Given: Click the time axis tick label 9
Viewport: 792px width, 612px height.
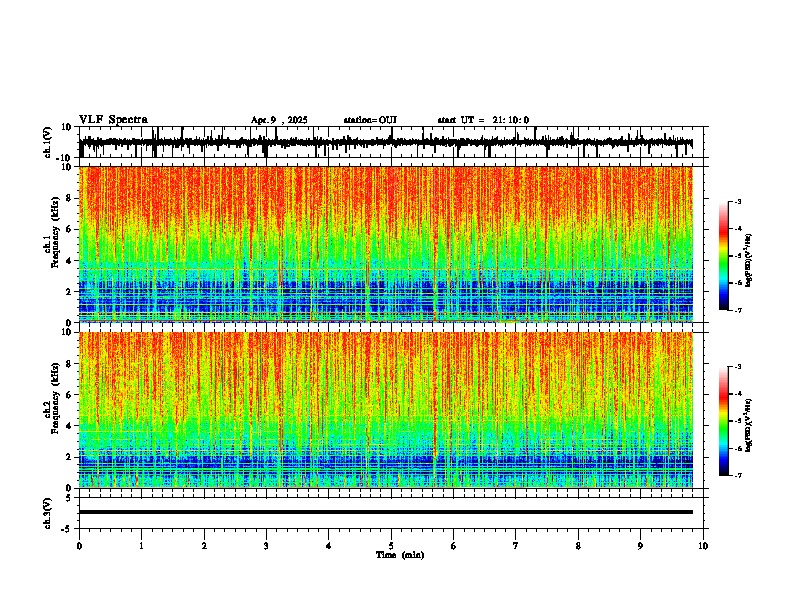Looking at the screenshot, I should coord(640,546).
